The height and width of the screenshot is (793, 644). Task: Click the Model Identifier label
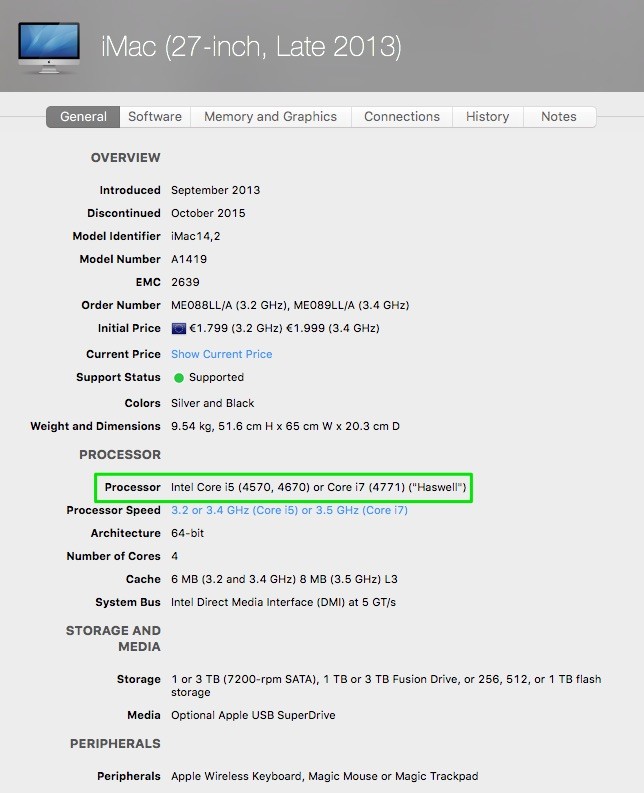coord(116,236)
